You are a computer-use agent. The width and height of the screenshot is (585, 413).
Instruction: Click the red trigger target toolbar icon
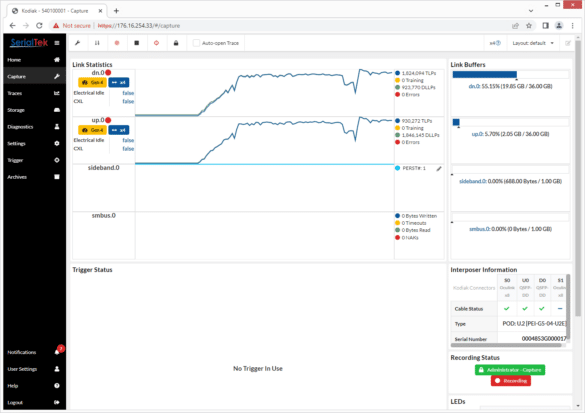[x=156, y=43]
